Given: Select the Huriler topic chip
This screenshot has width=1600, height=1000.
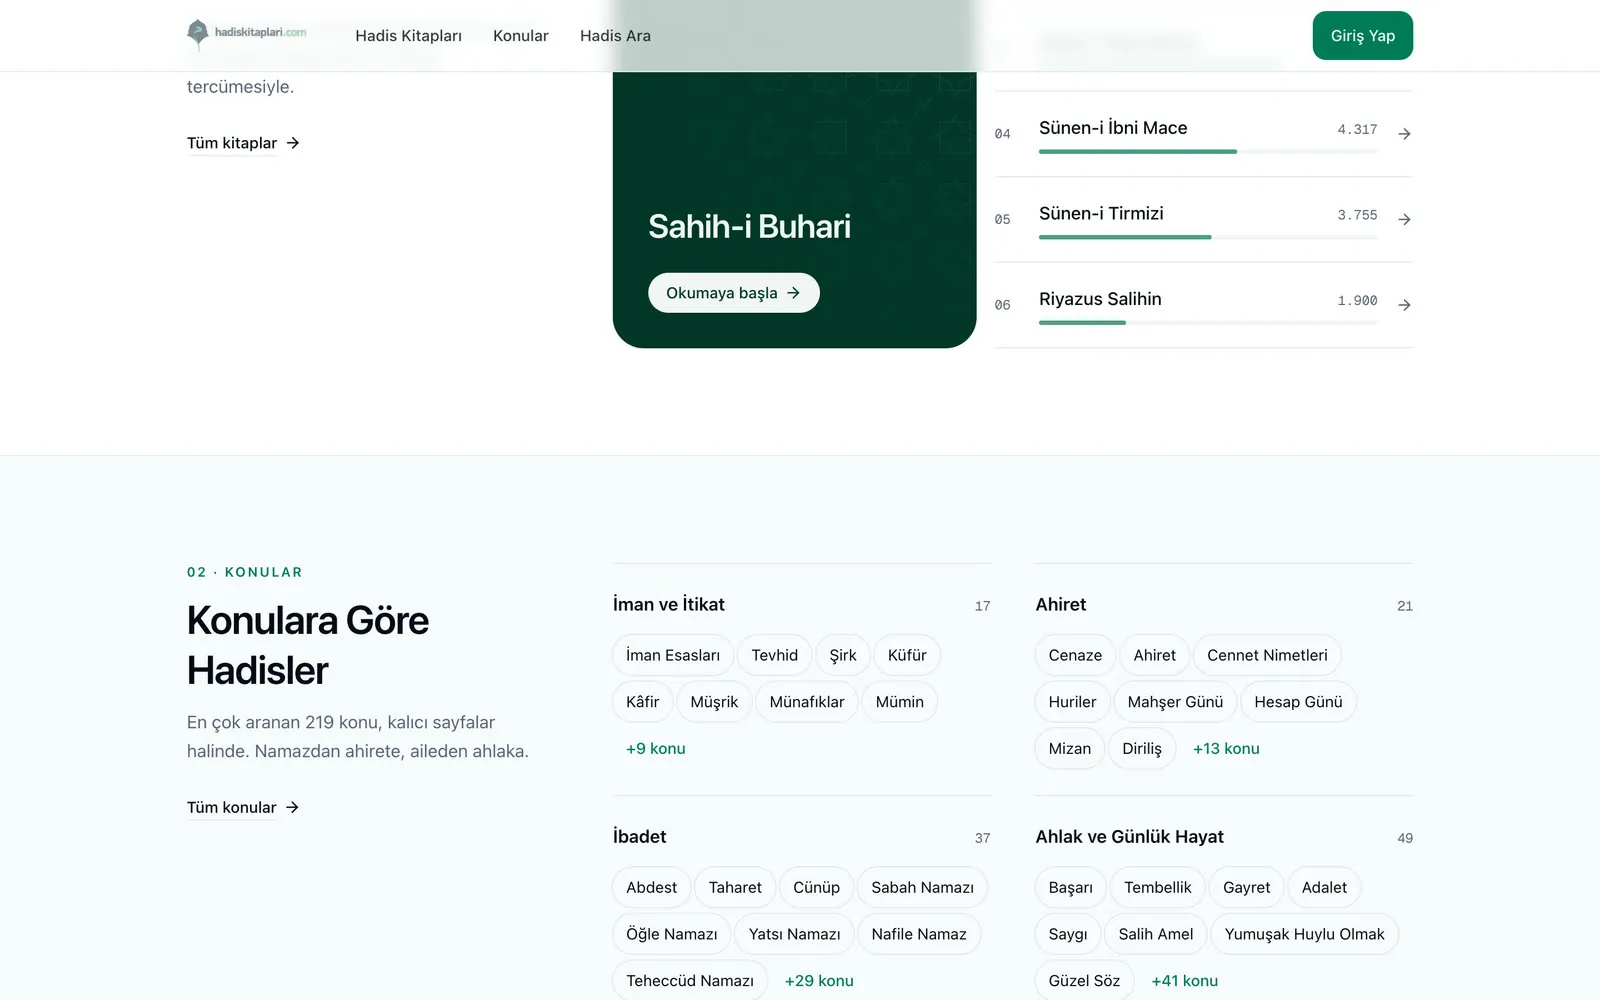Looking at the screenshot, I should [1072, 702].
